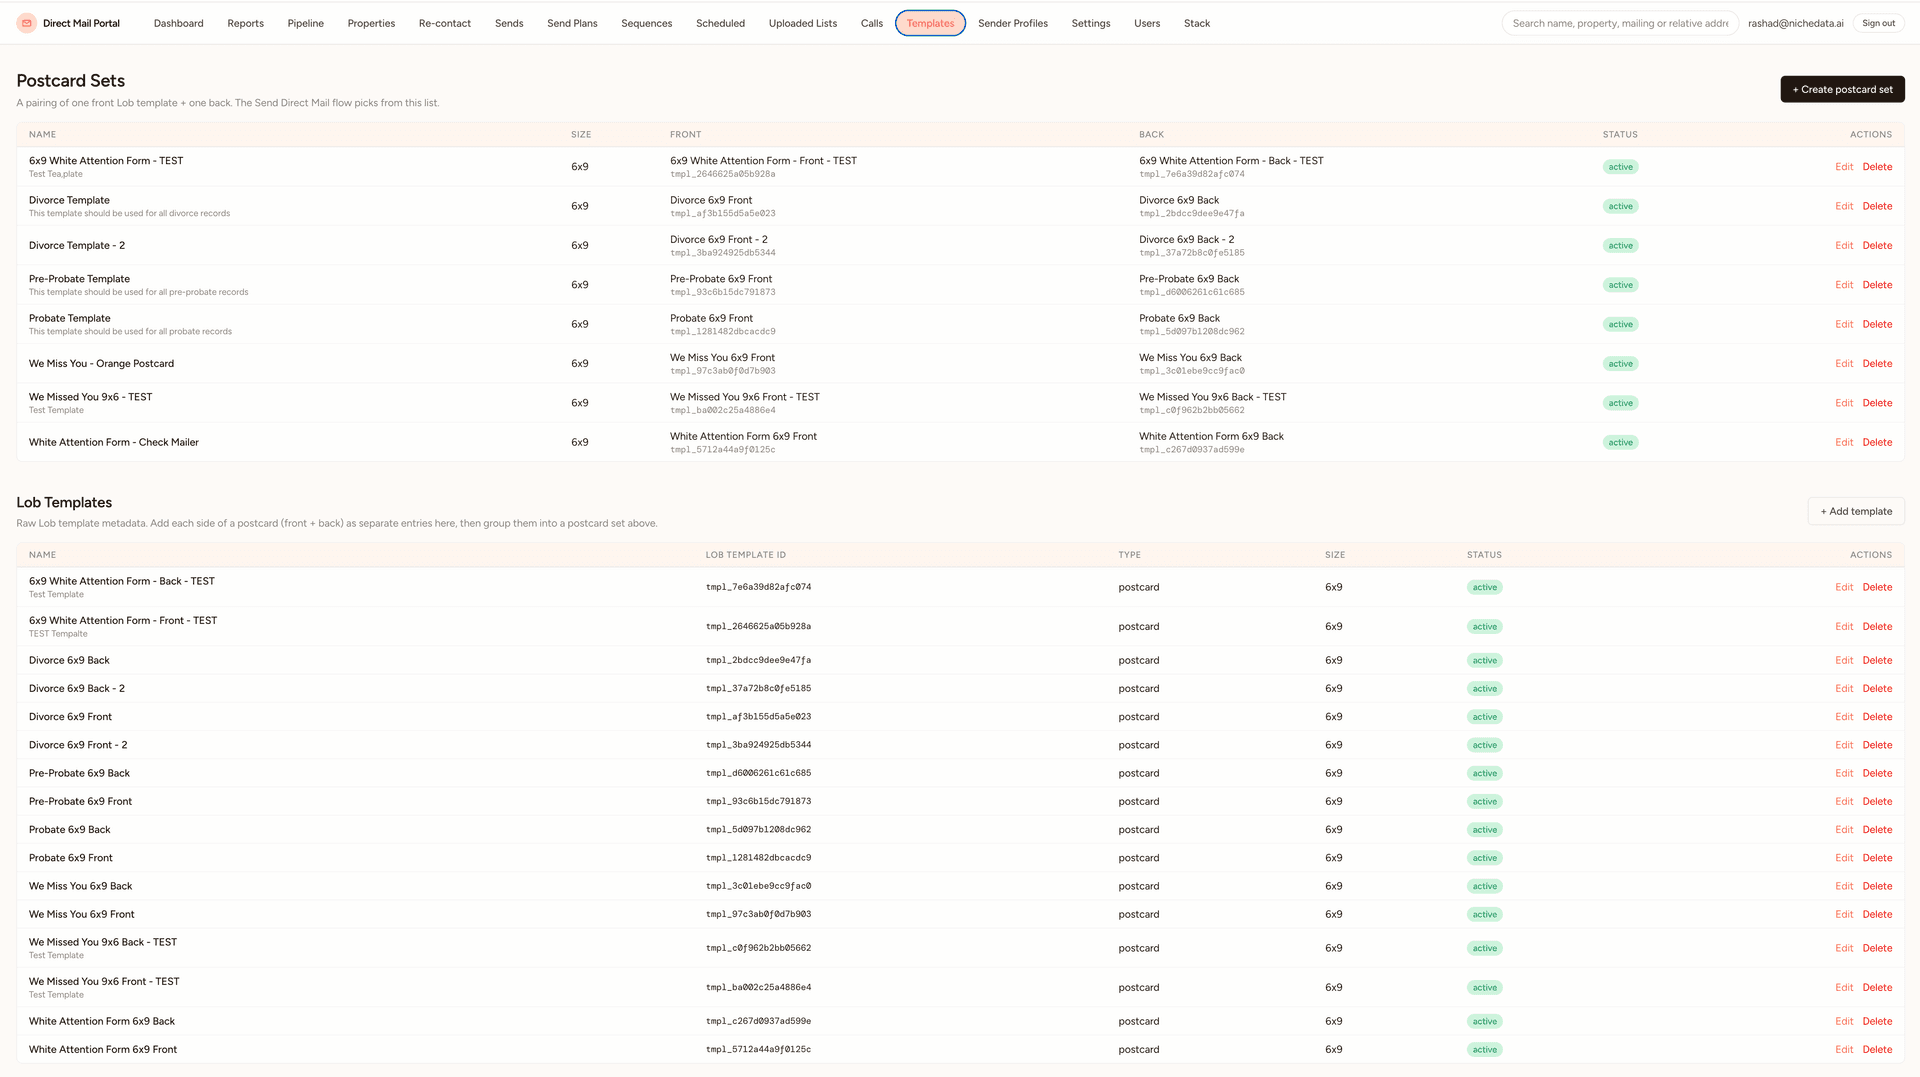Open the Scheduled page

point(720,23)
